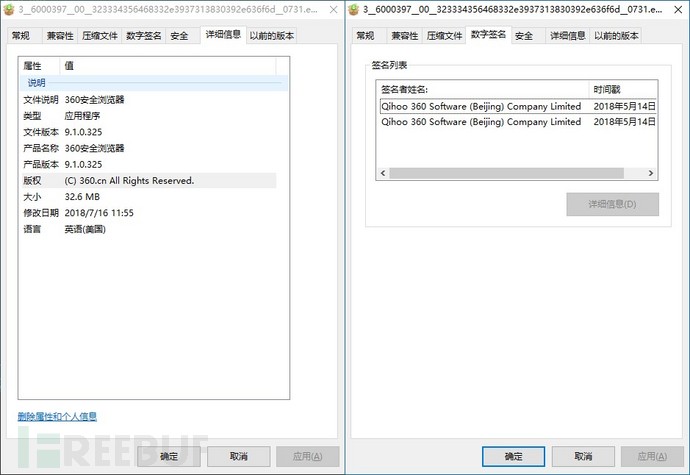Select second Qihoo 360 Software signature row
This screenshot has height=475, width=690.
(518, 122)
